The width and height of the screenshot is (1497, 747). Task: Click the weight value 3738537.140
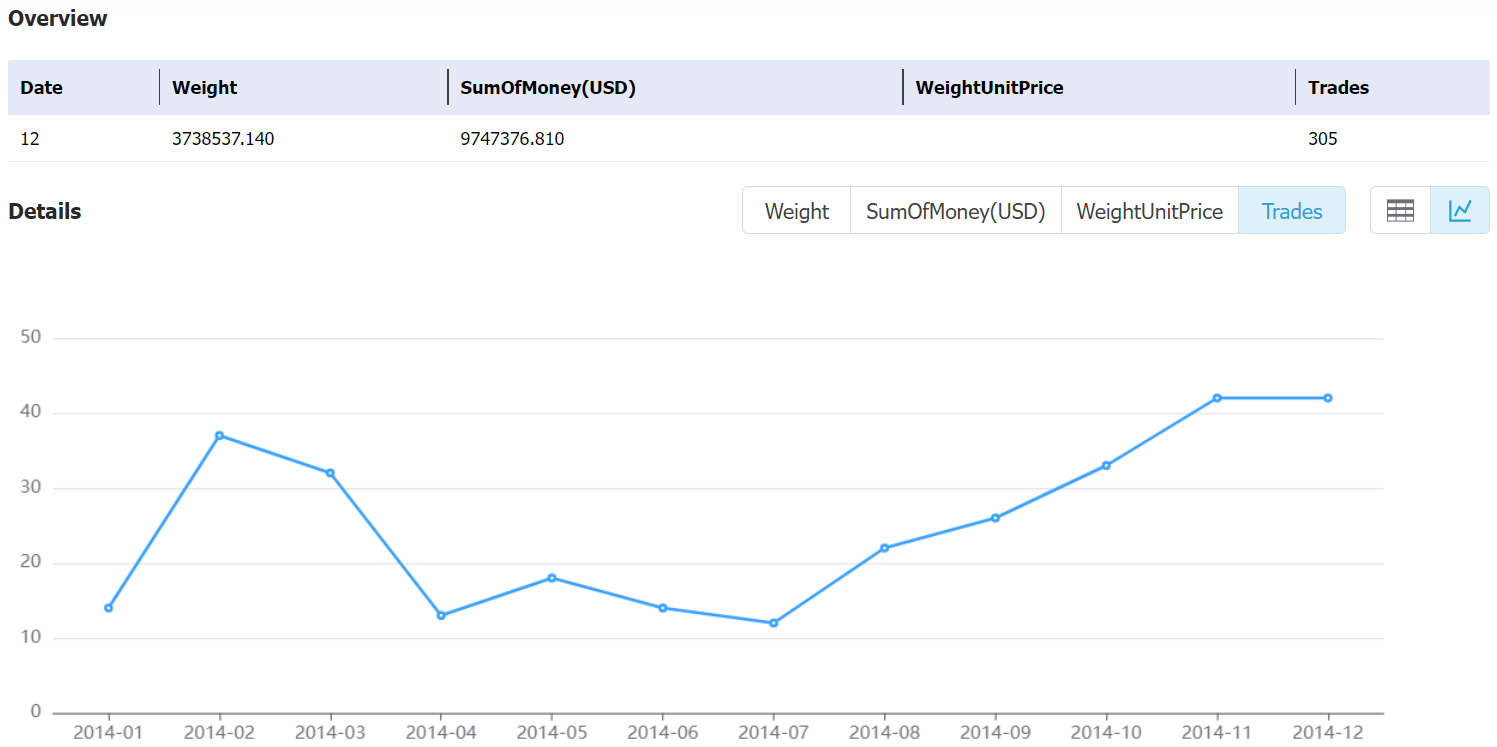223,139
